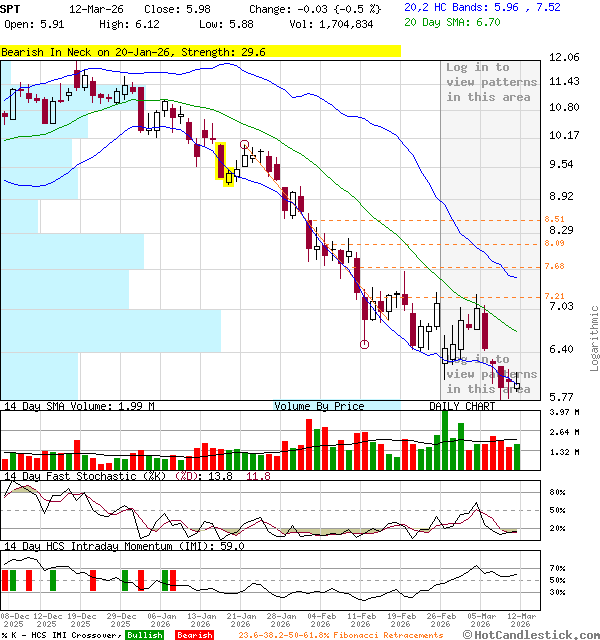The height and width of the screenshot is (640, 600).
Task: Click the upper 'Log in to view patterns' notice
Action: click(491, 82)
